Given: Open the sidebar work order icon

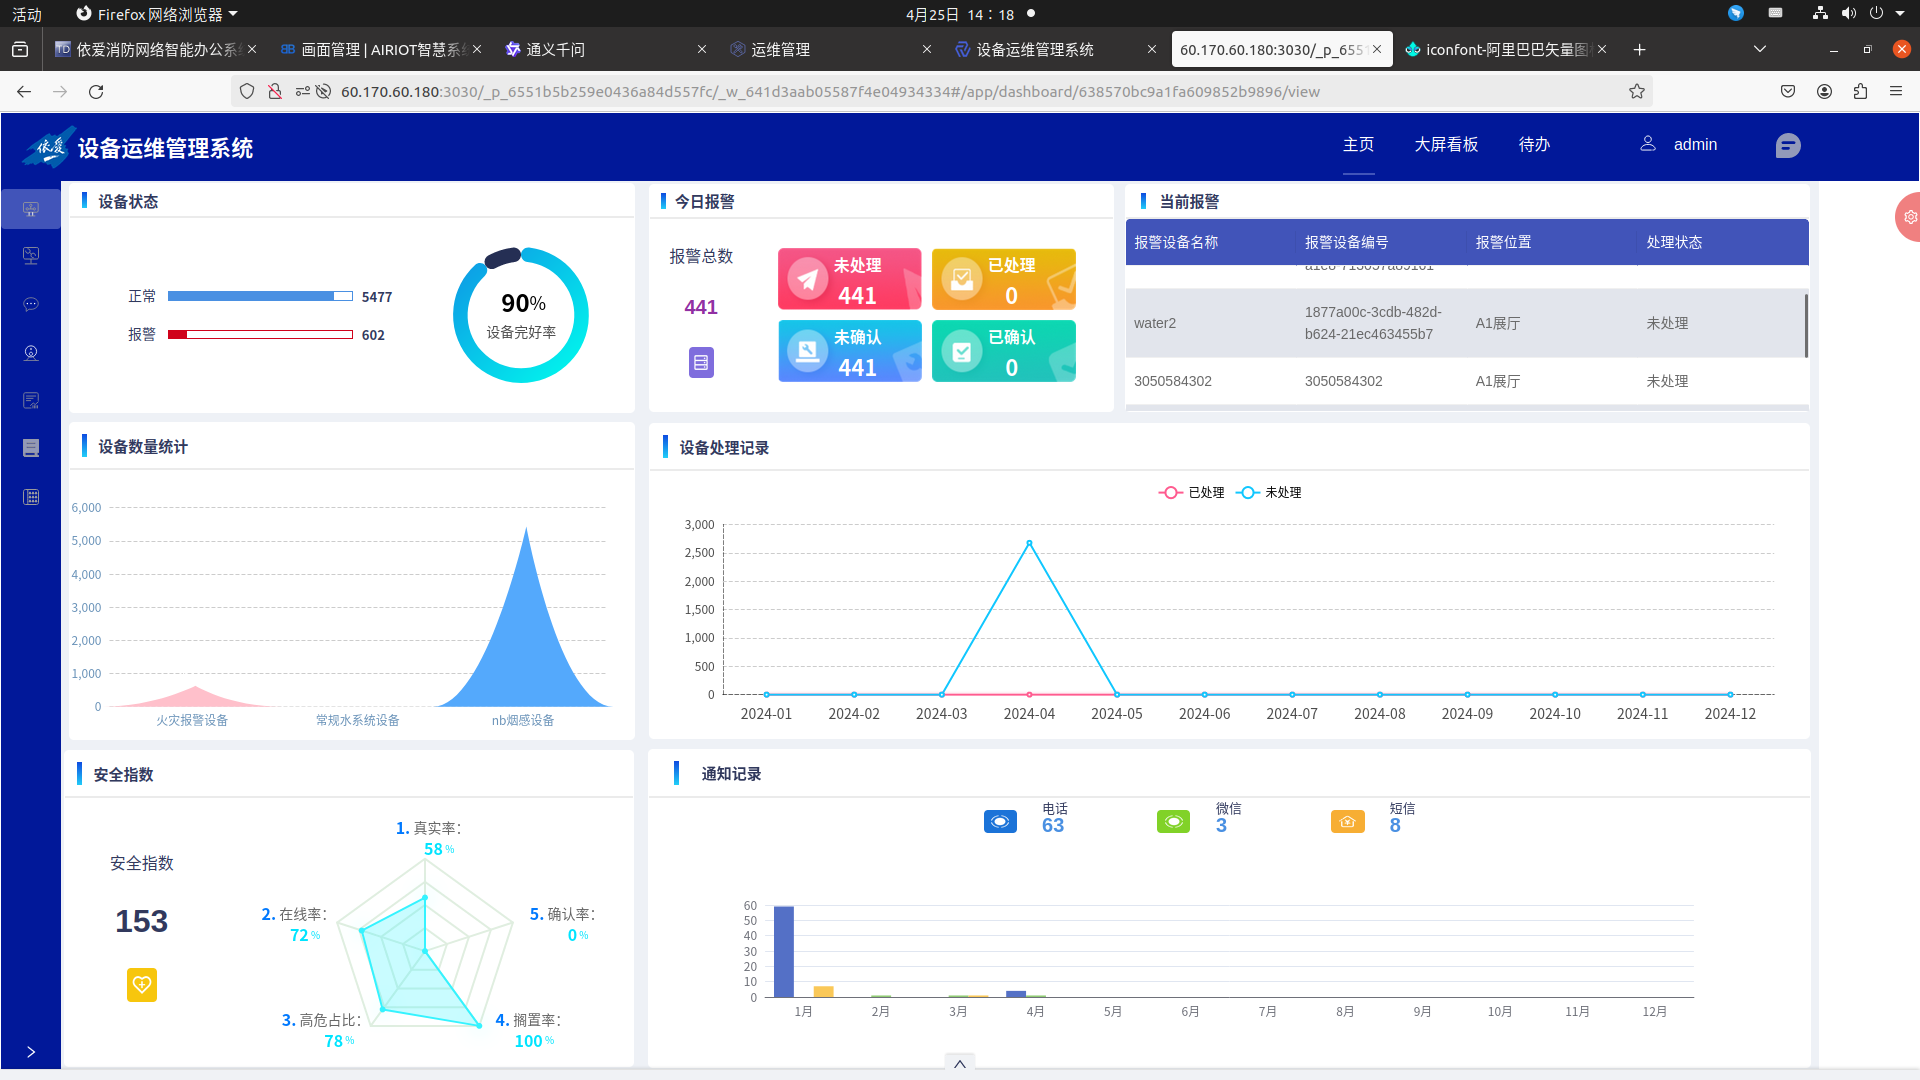Looking at the screenshot, I should coord(31,400).
